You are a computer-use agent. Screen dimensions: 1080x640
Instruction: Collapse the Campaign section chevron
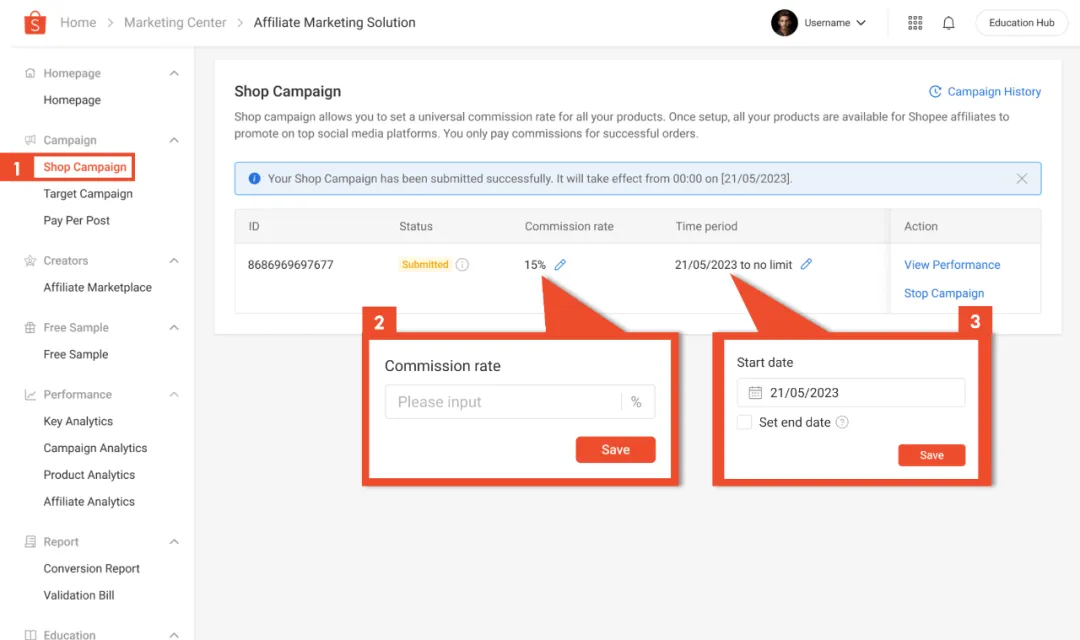[174, 140]
